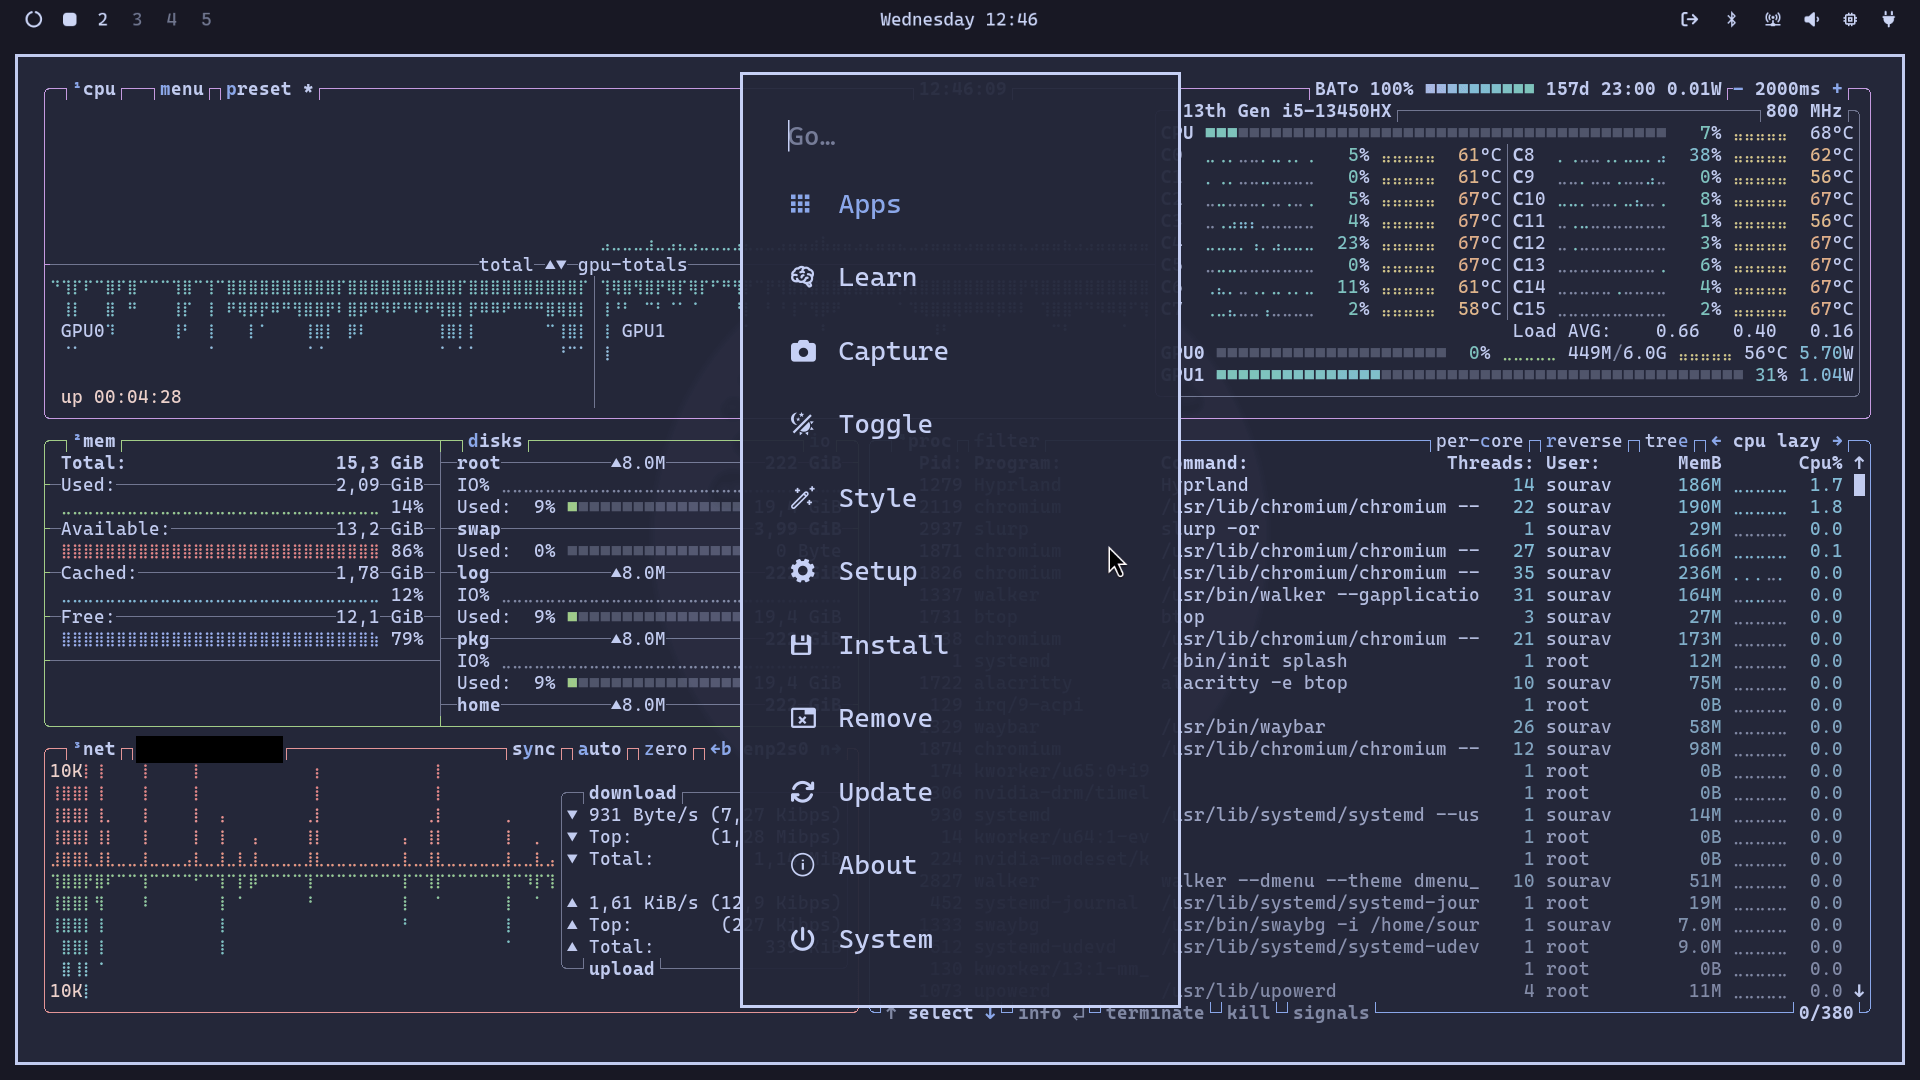Increase update interval with plus next to 2000ms

pos(1837,89)
